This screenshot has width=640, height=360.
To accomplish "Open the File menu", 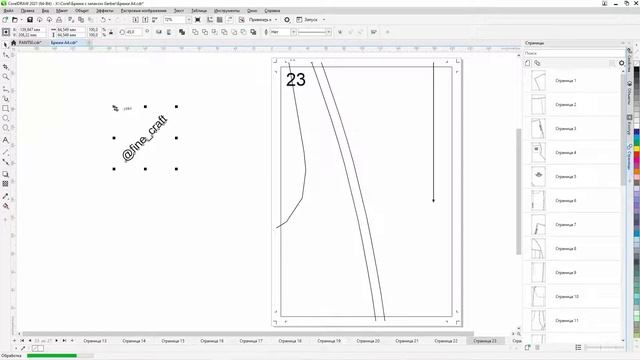I will coord(9,11).
